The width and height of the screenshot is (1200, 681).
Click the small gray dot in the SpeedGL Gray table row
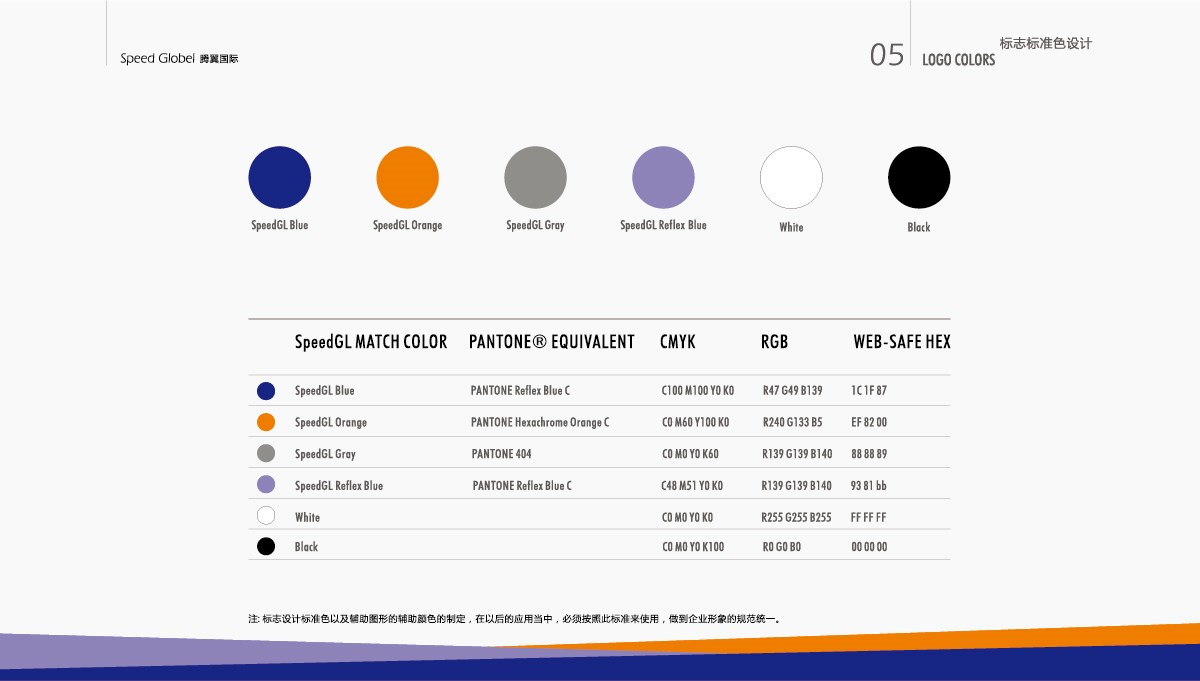coord(266,453)
